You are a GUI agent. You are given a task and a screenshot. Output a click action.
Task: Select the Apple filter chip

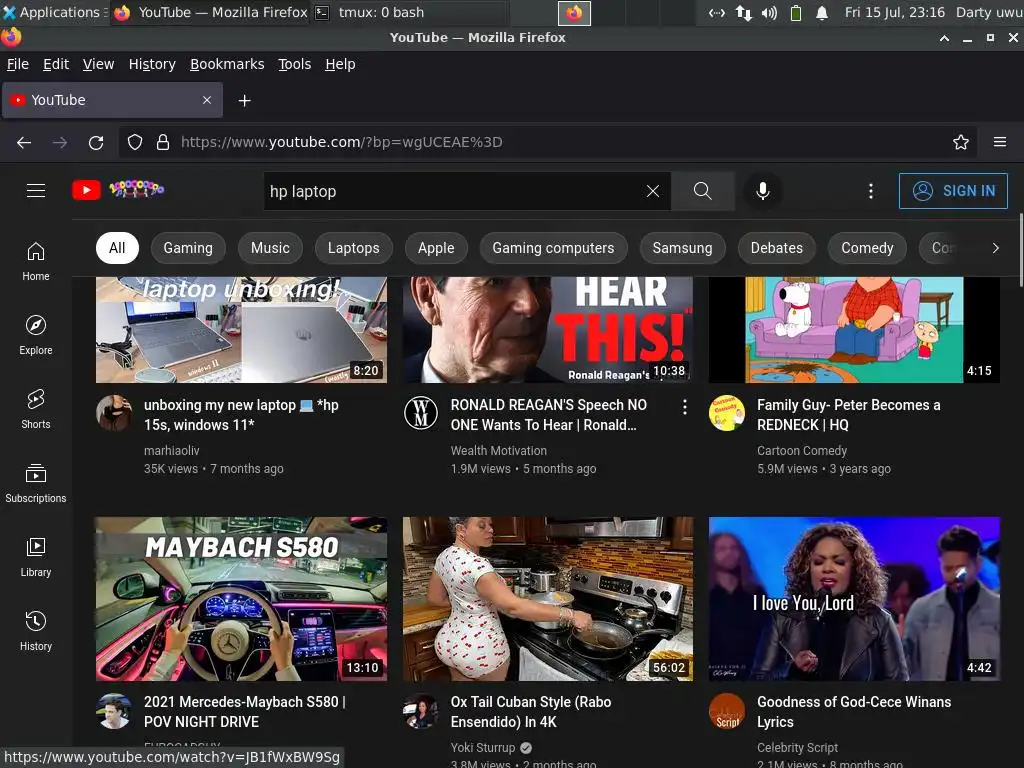point(436,248)
